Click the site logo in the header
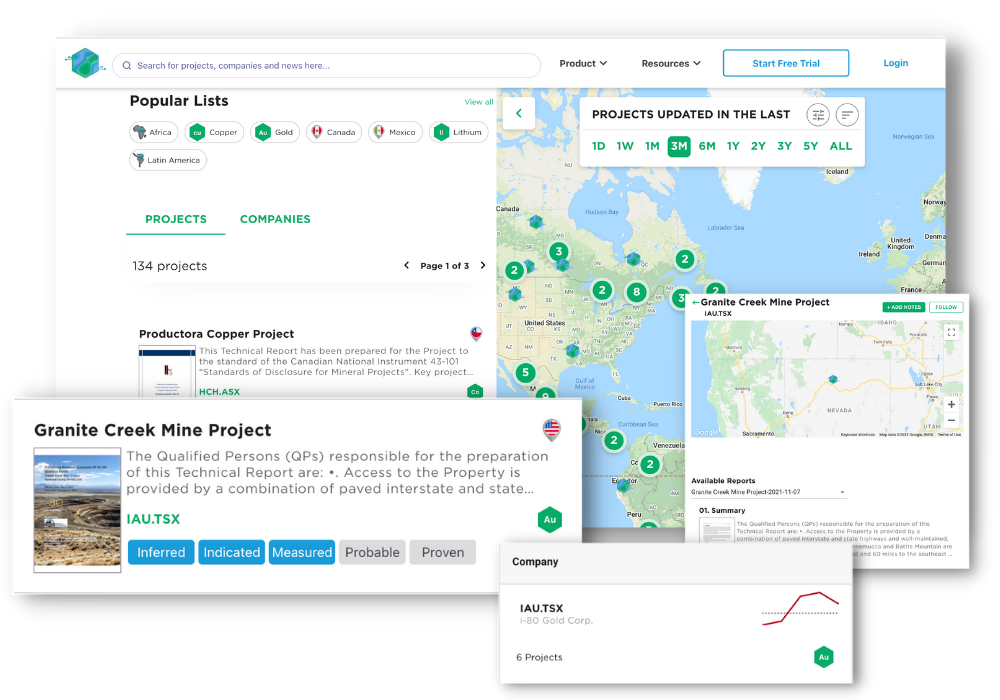This screenshot has height=700, width=1000. [84, 63]
